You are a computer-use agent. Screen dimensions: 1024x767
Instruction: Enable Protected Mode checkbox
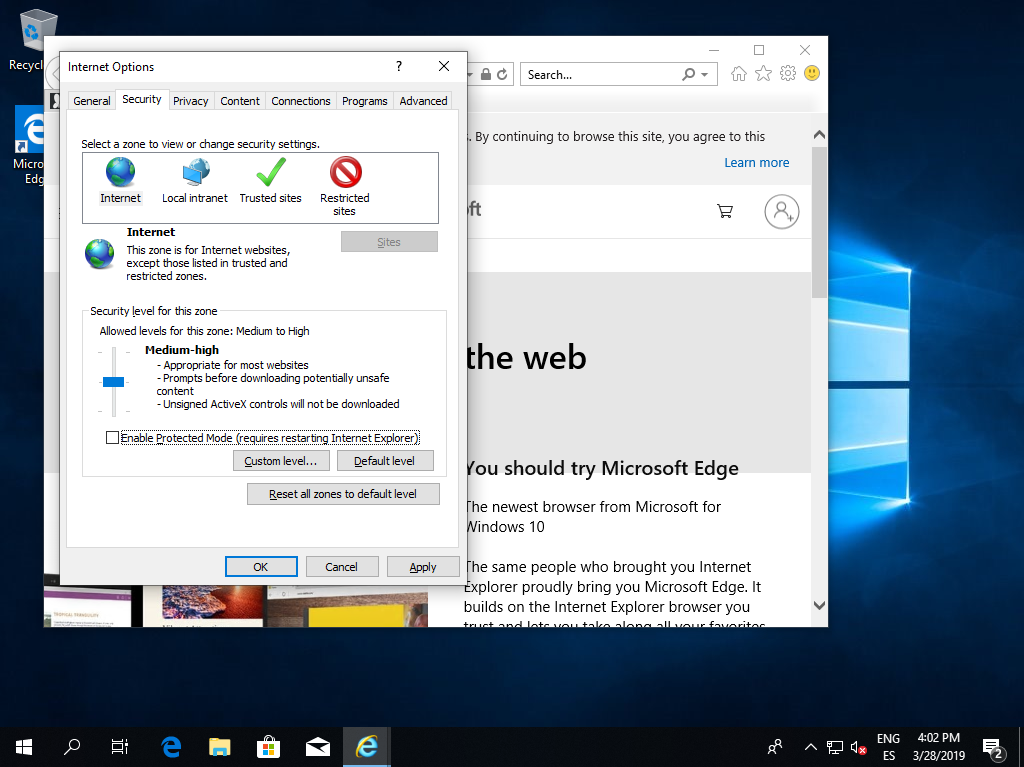pos(112,438)
